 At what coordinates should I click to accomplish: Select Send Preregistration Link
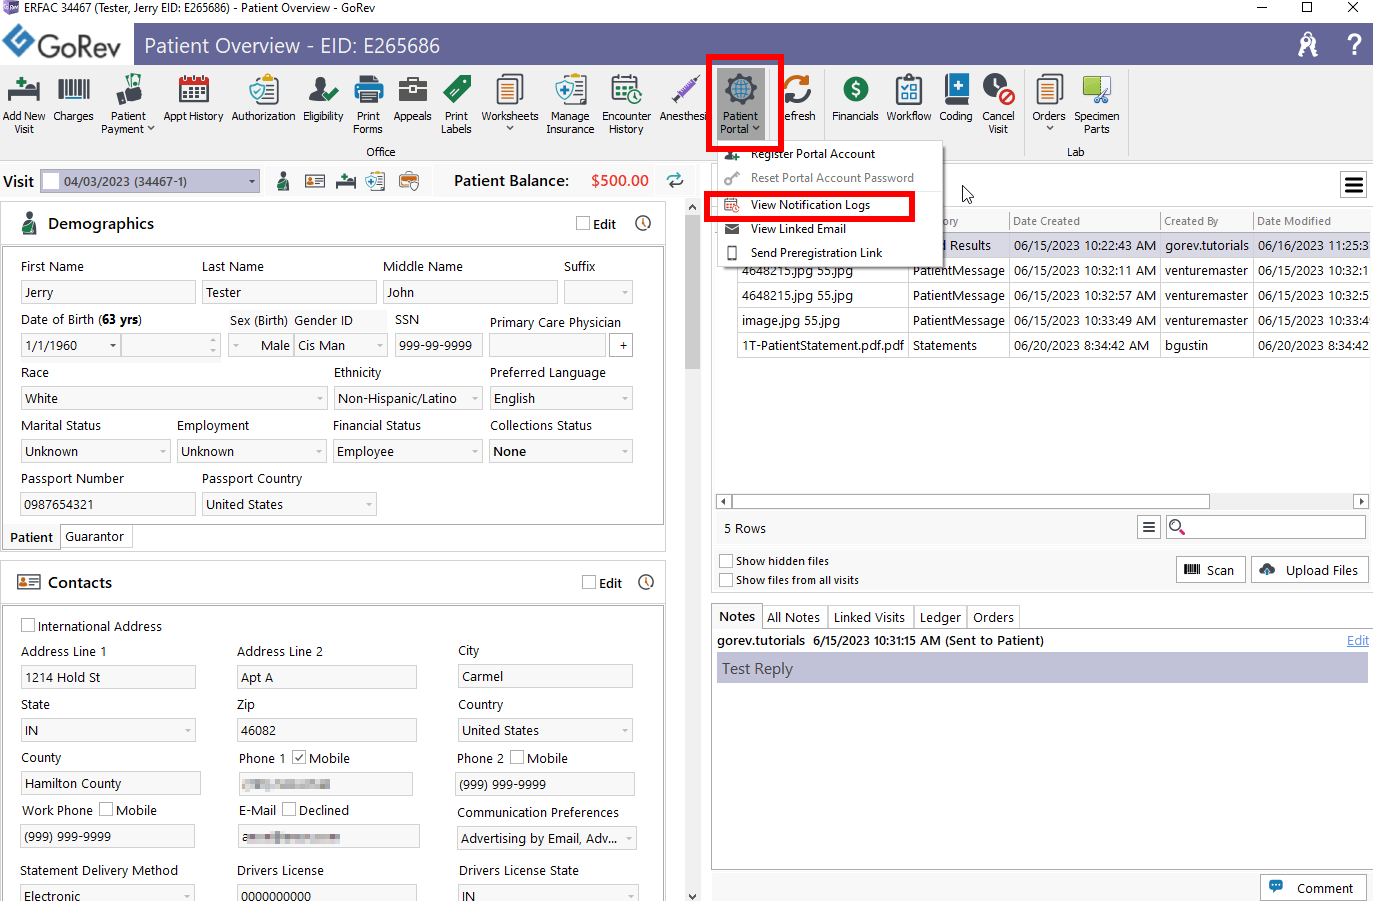[829, 253]
